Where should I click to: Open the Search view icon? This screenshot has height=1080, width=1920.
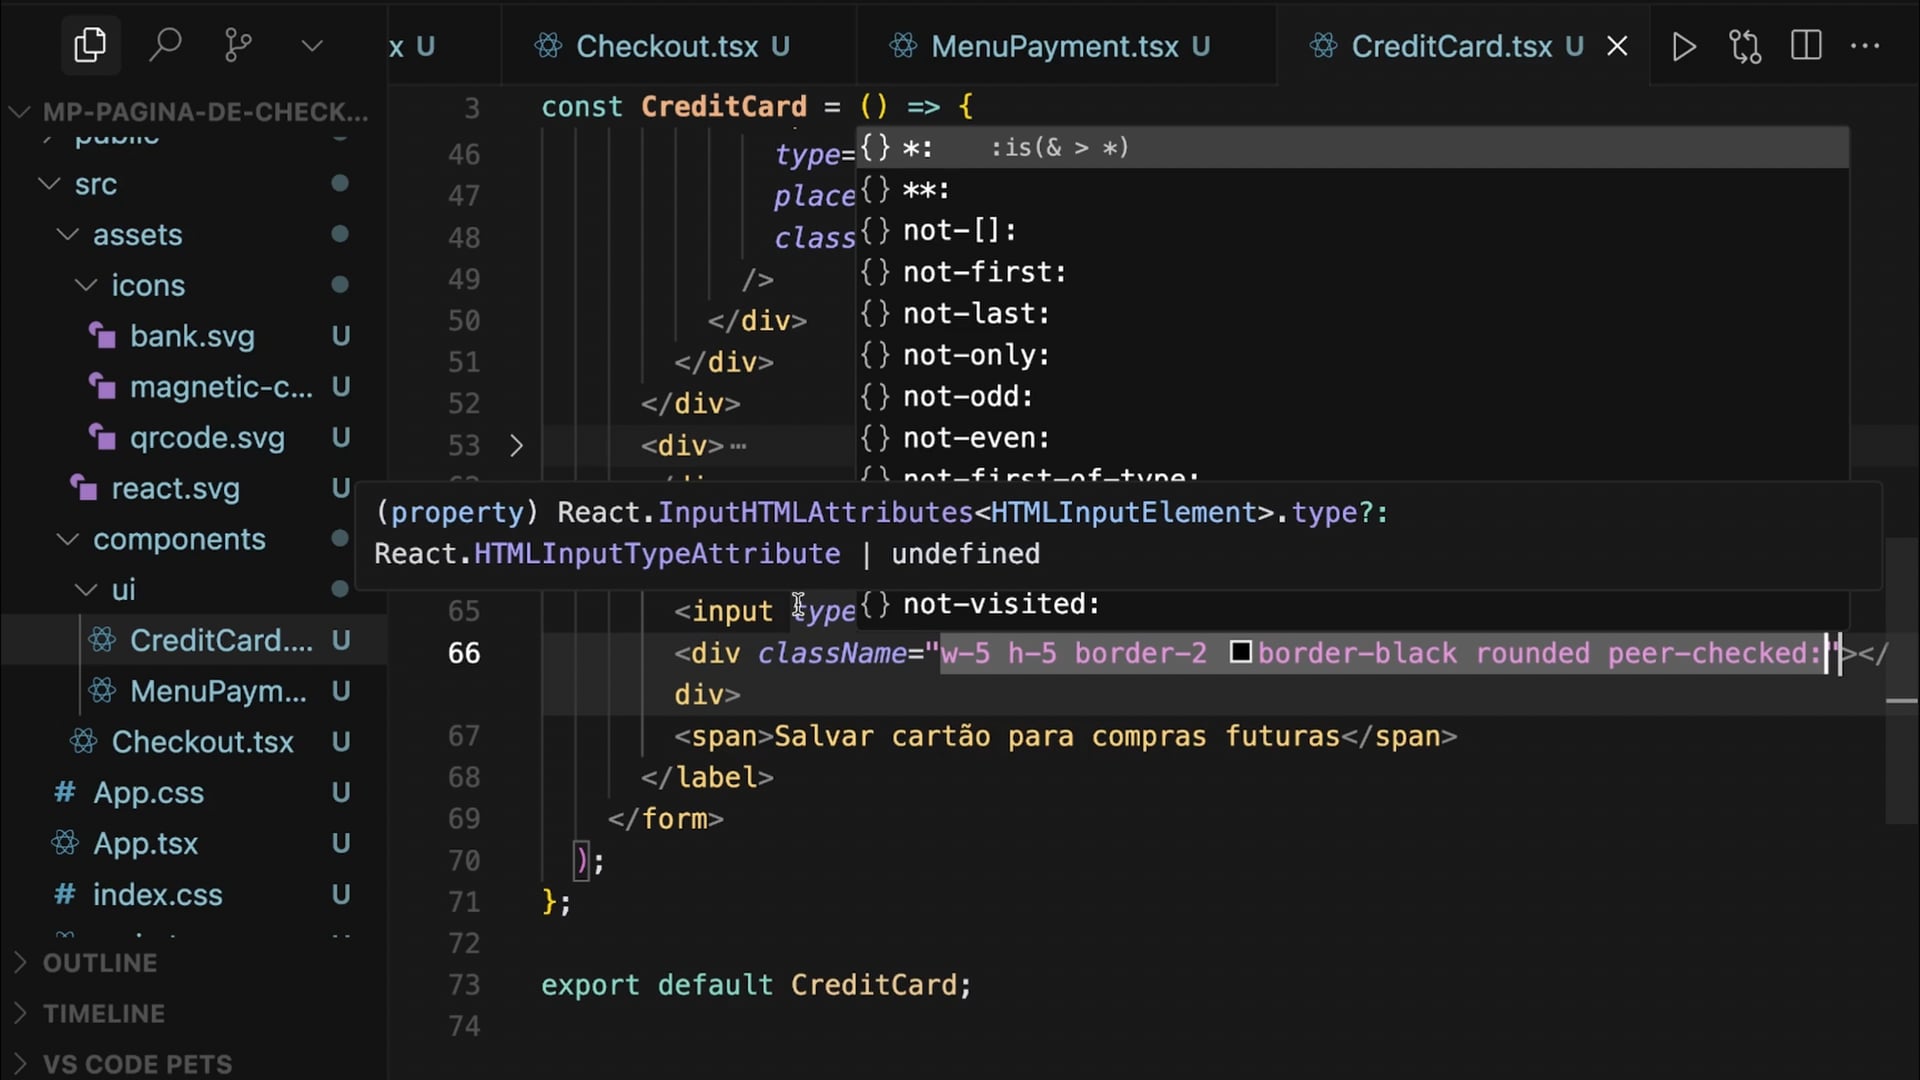(x=165, y=45)
